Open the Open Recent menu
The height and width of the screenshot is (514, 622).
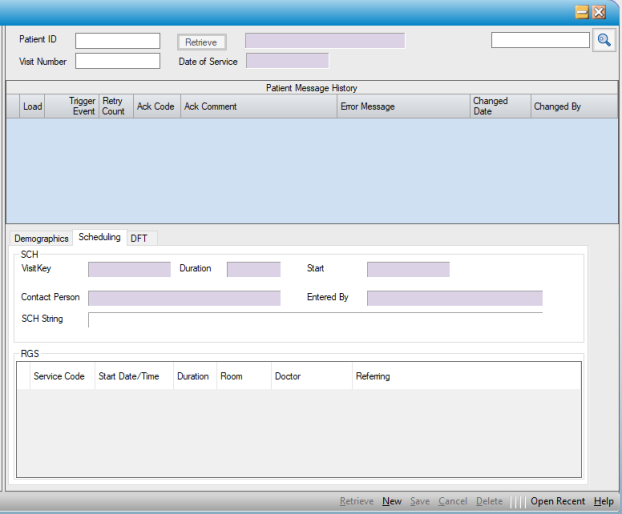pos(557,501)
